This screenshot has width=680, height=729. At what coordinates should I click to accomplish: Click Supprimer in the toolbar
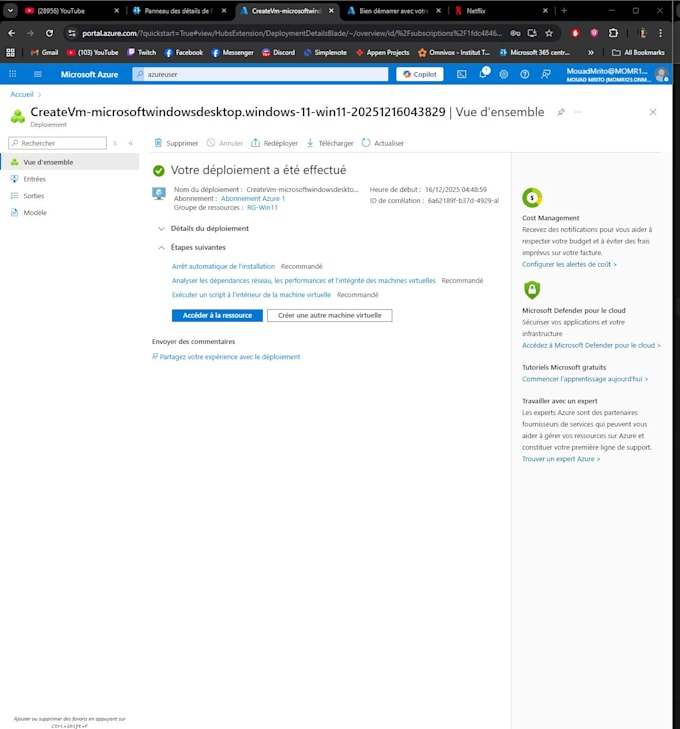click(176, 143)
